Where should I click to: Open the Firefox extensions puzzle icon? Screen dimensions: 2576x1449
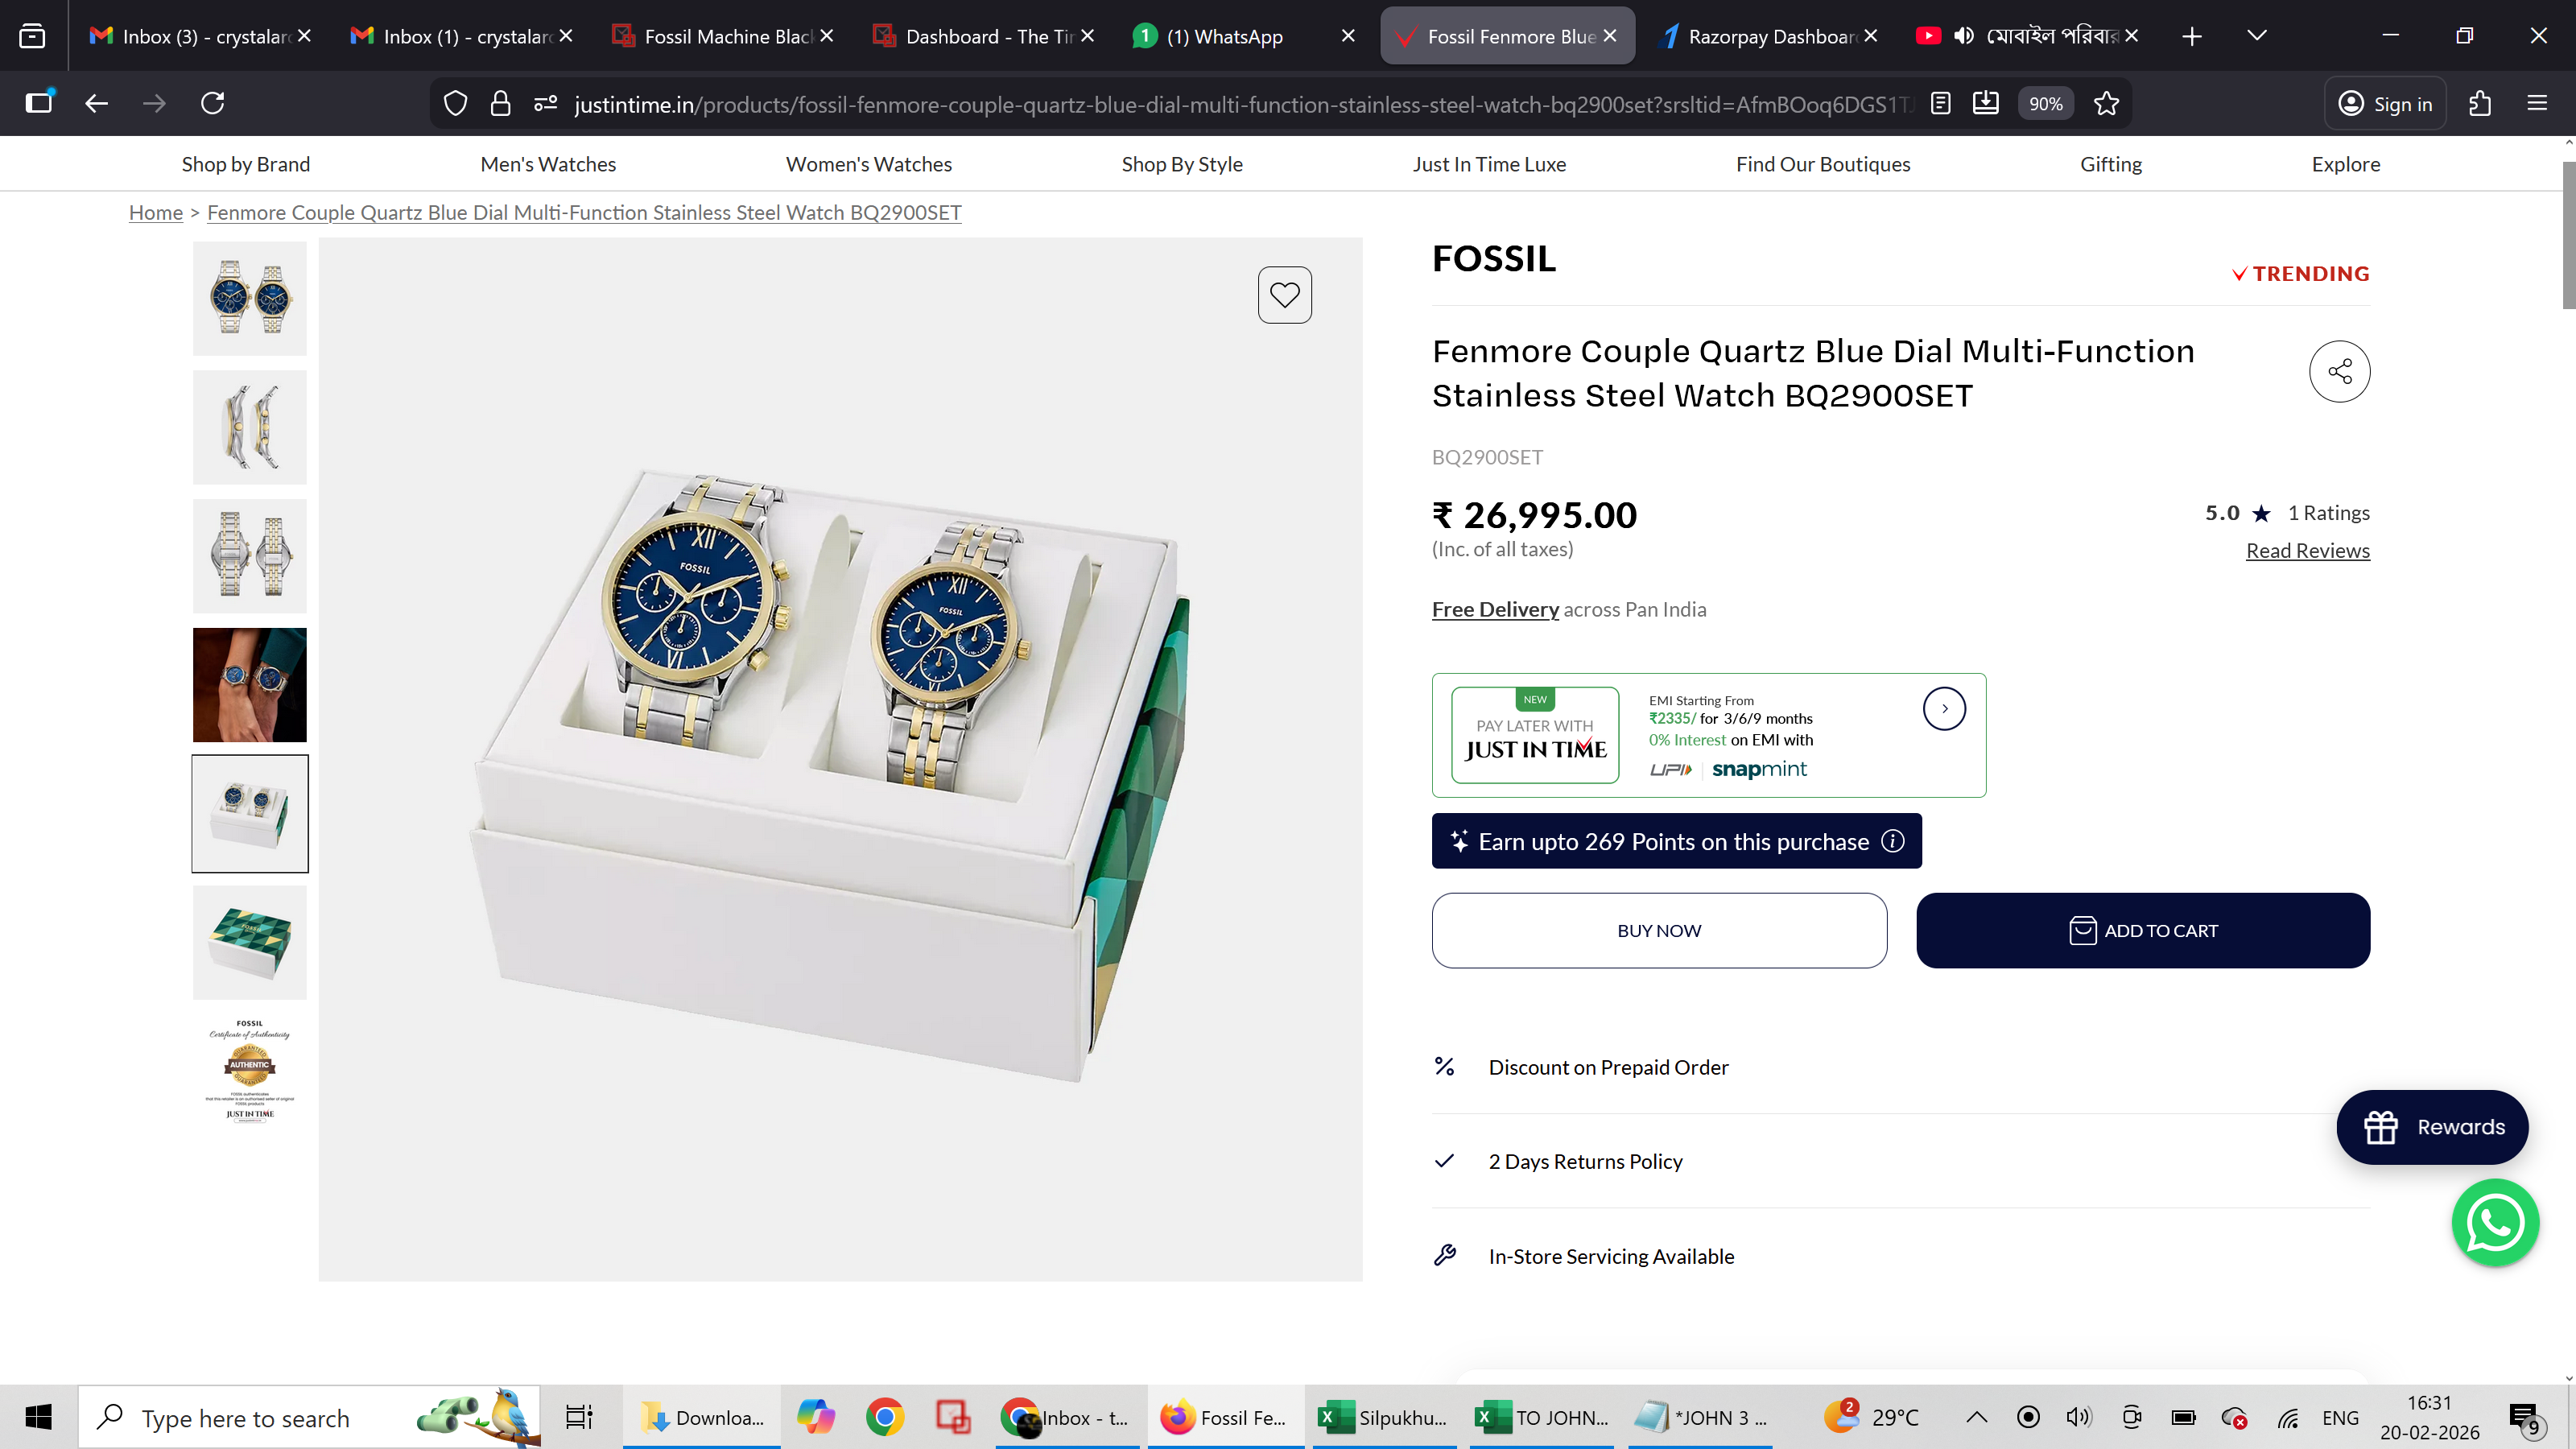pos(2479,104)
